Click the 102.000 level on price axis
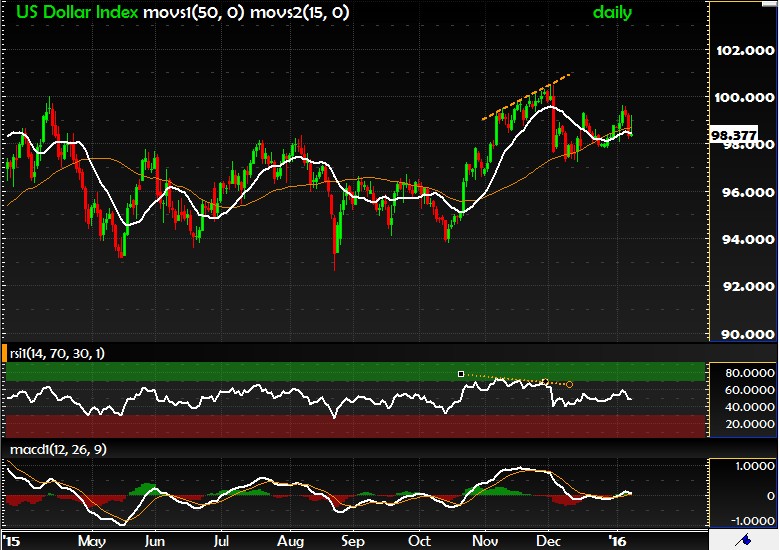This screenshot has width=780, height=550. pos(744,50)
